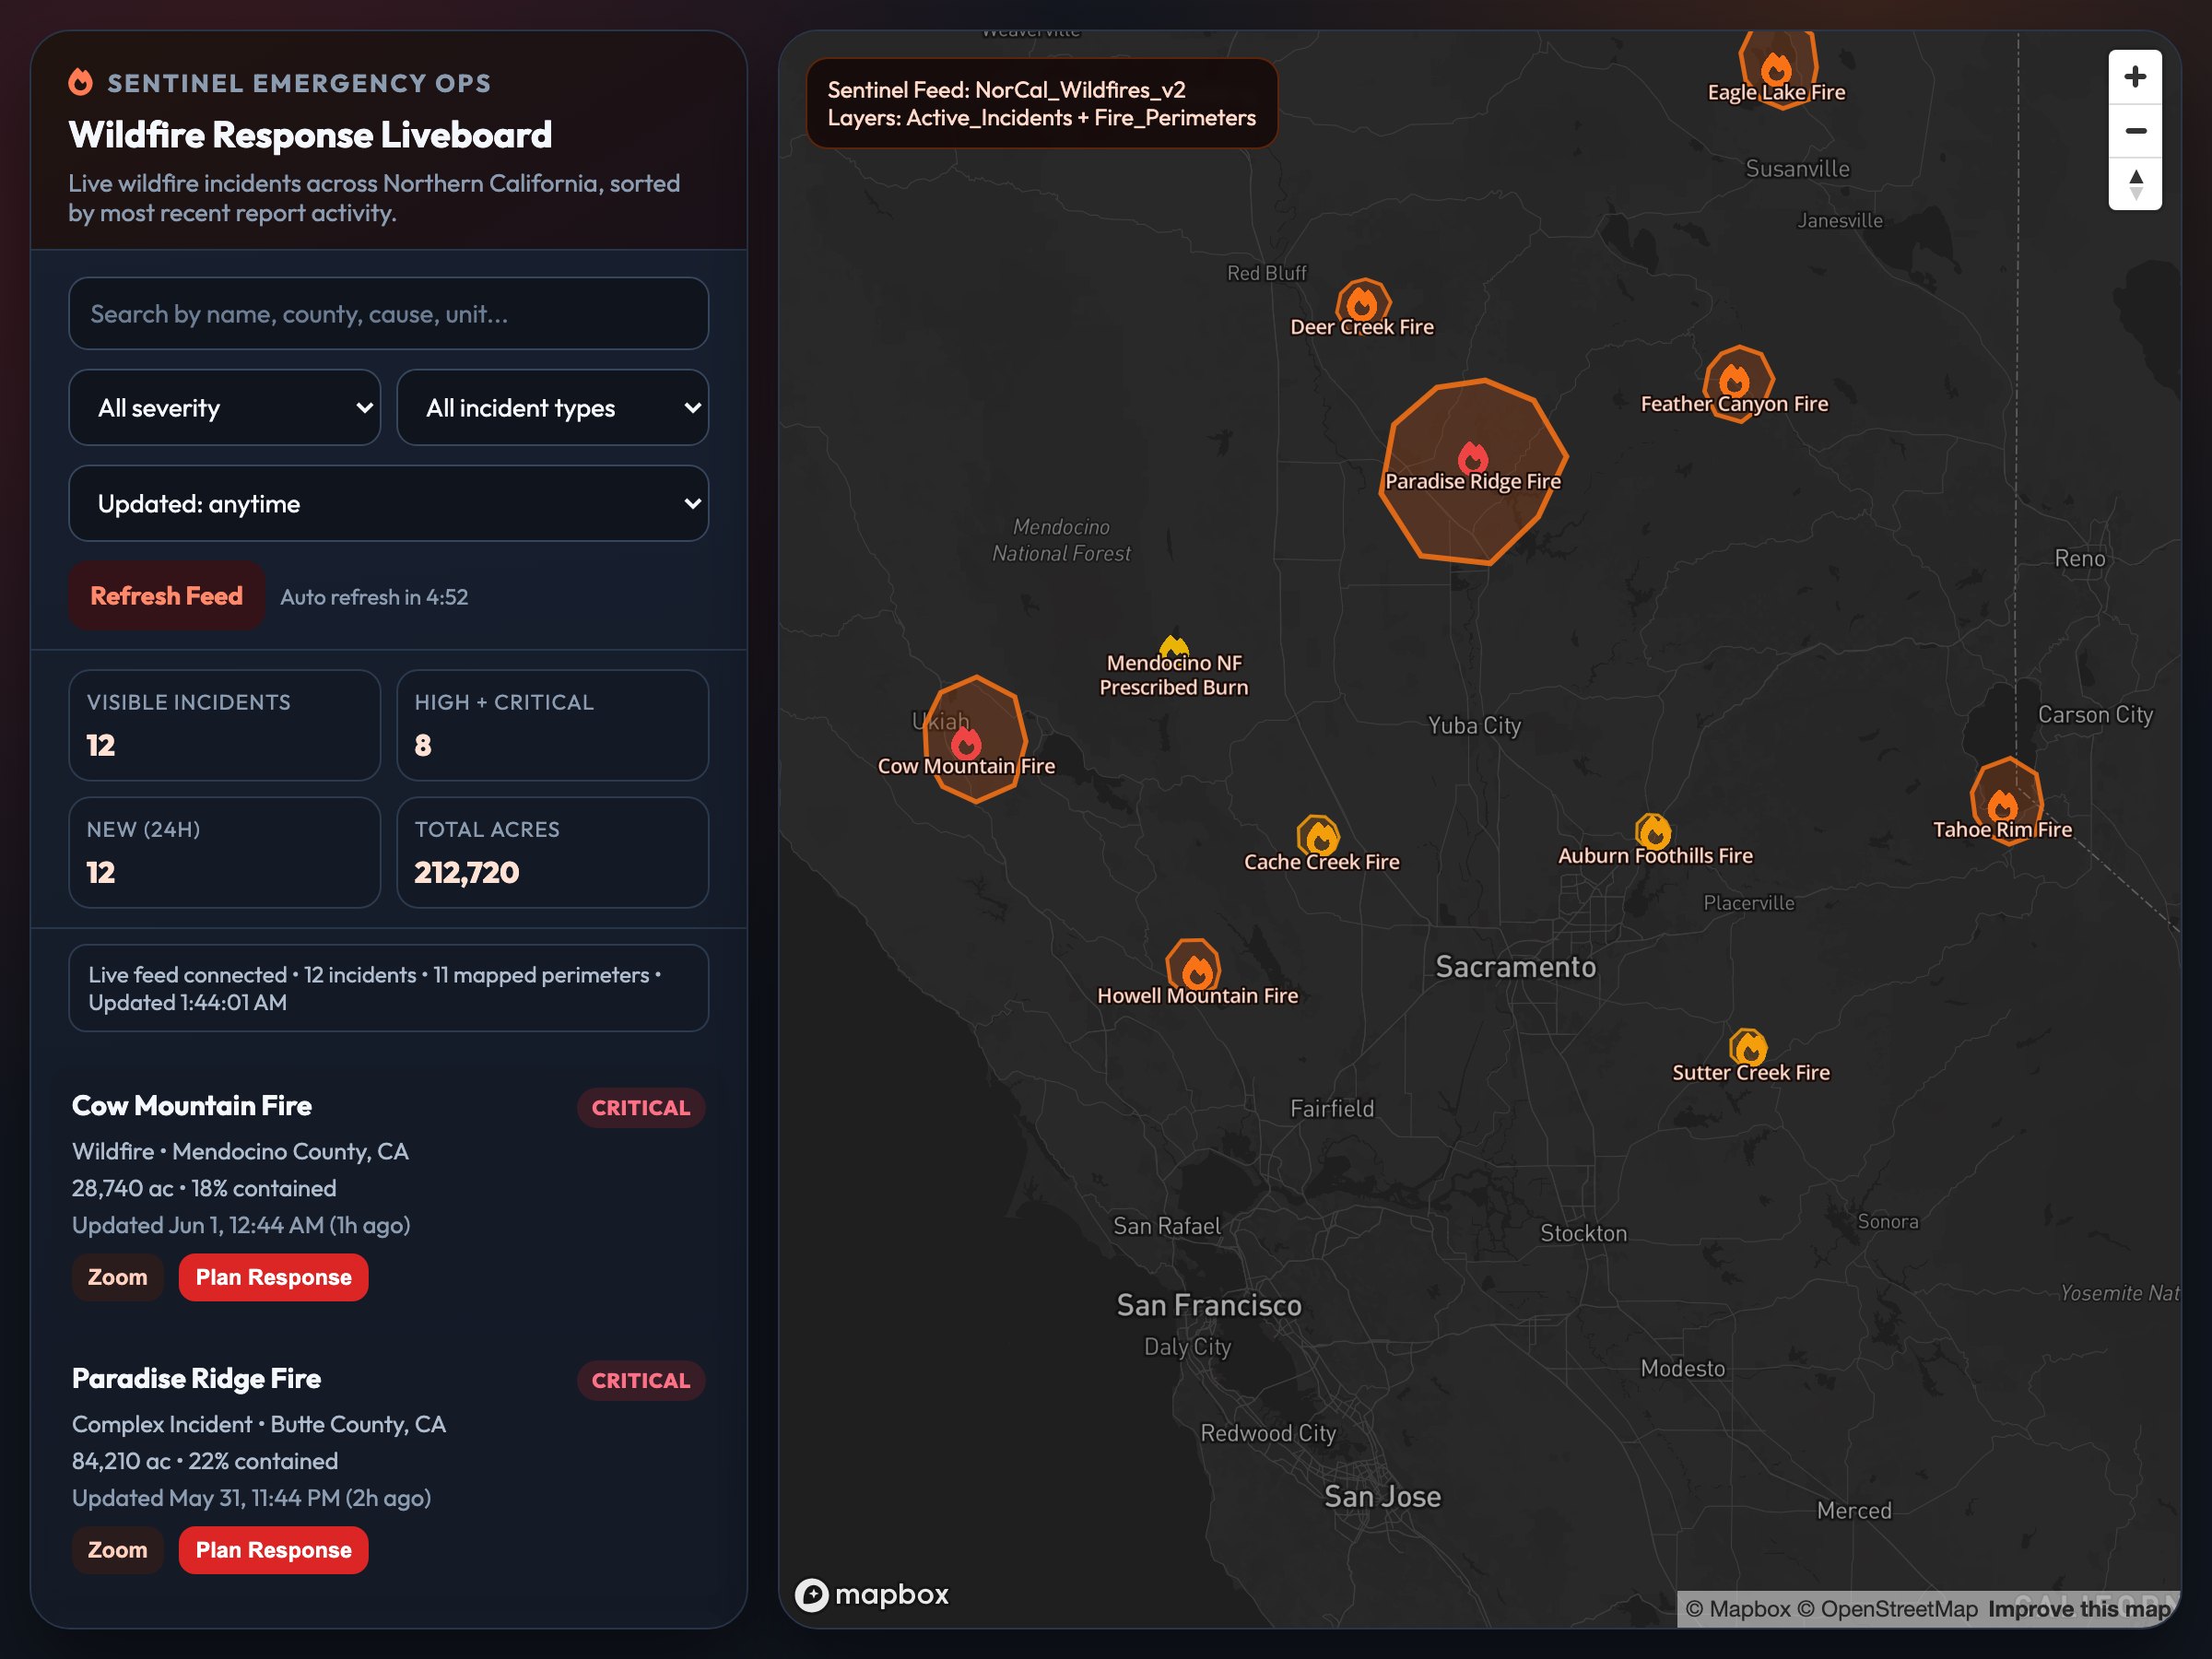Click the New (24H) stat card
Image resolution: width=2212 pixels, height=1659 pixels.
point(225,852)
